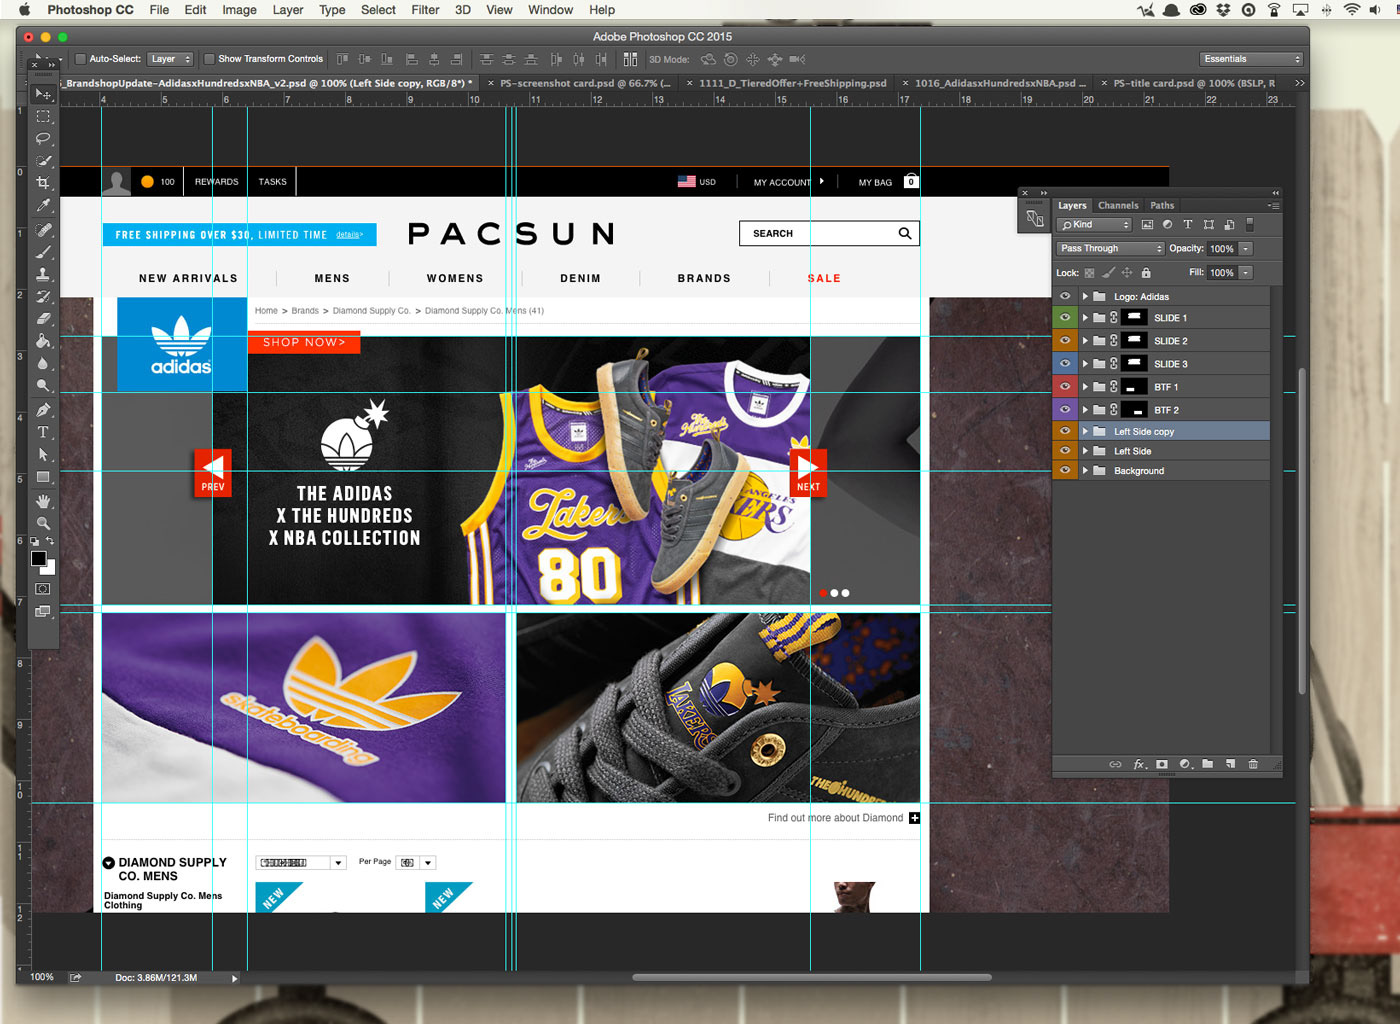The width and height of the screenshot is (1400, 1024).
Task: Select the Clone Stamp tool
Action: (x=43, y=274)
